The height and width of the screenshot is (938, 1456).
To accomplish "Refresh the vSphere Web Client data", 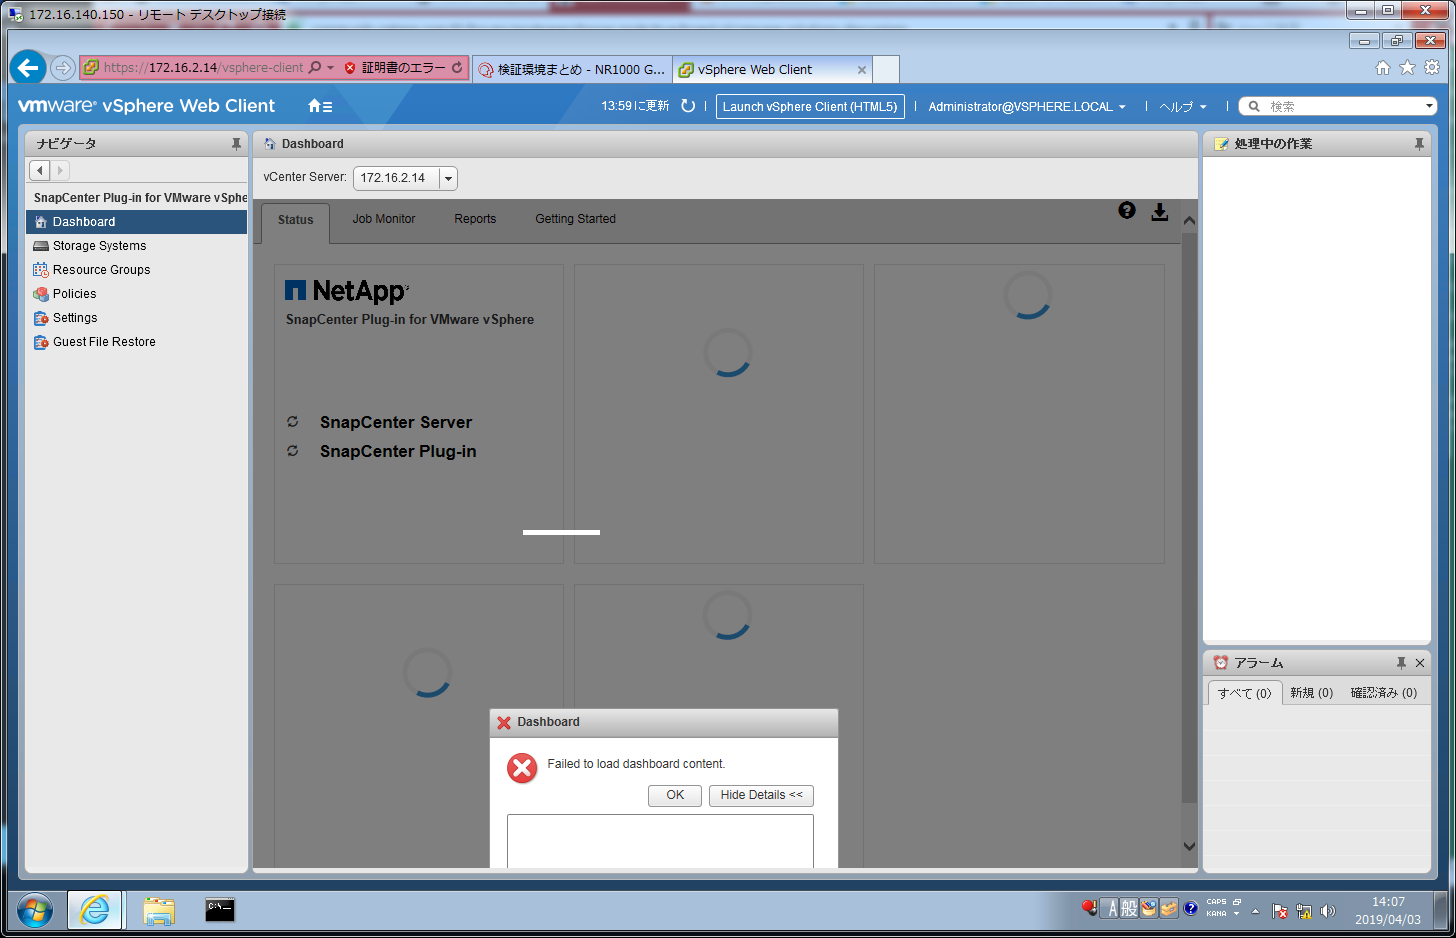I will click(688, 106).
